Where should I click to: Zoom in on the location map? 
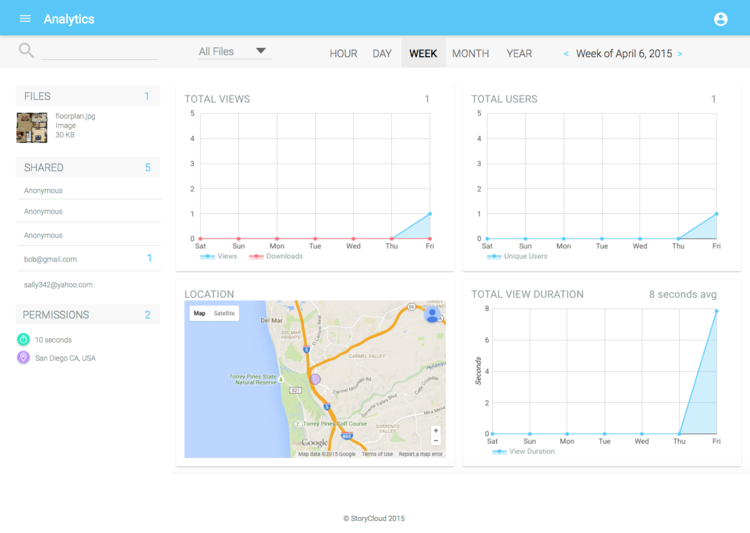pos(436,431)
